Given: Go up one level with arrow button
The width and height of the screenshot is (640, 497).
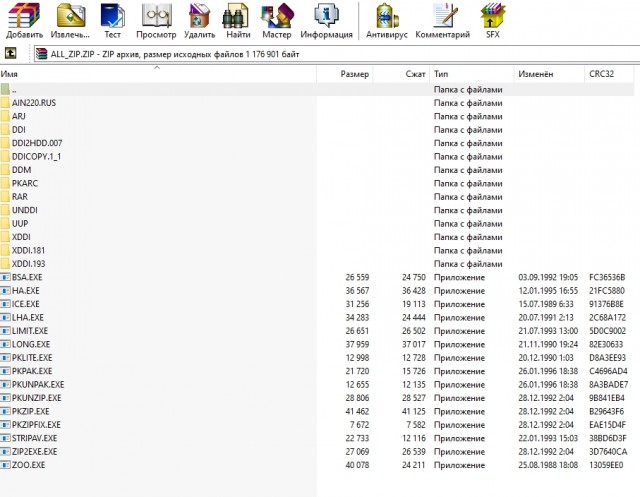Looking at the screenshot, I should [x=10, y=53].
